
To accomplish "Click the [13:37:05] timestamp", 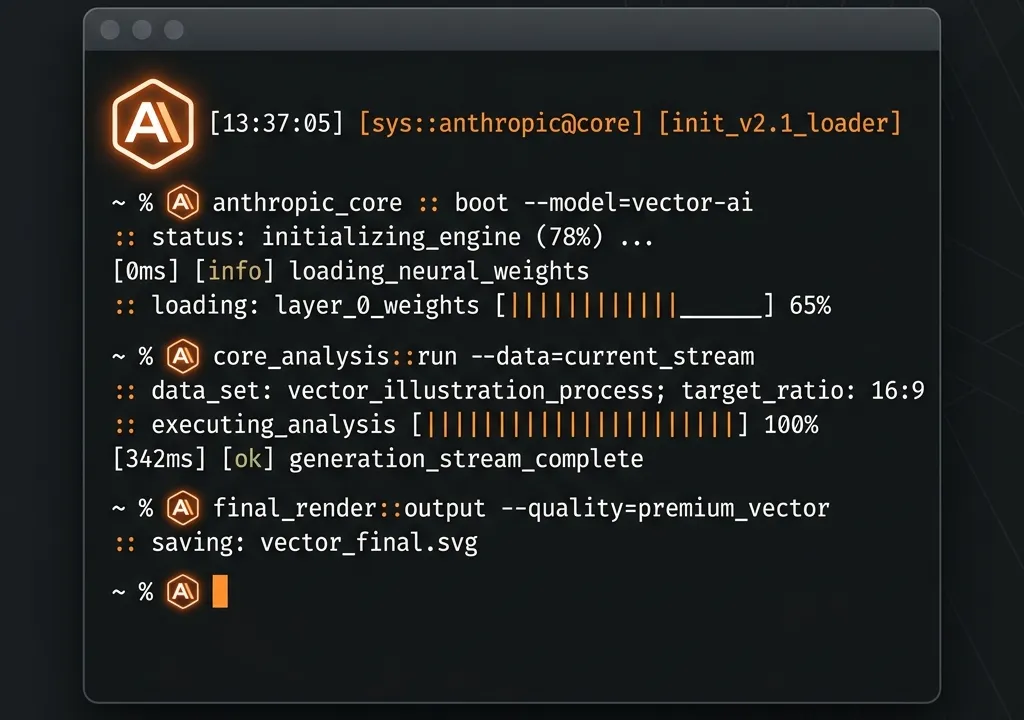I will (x=276, y=123).
